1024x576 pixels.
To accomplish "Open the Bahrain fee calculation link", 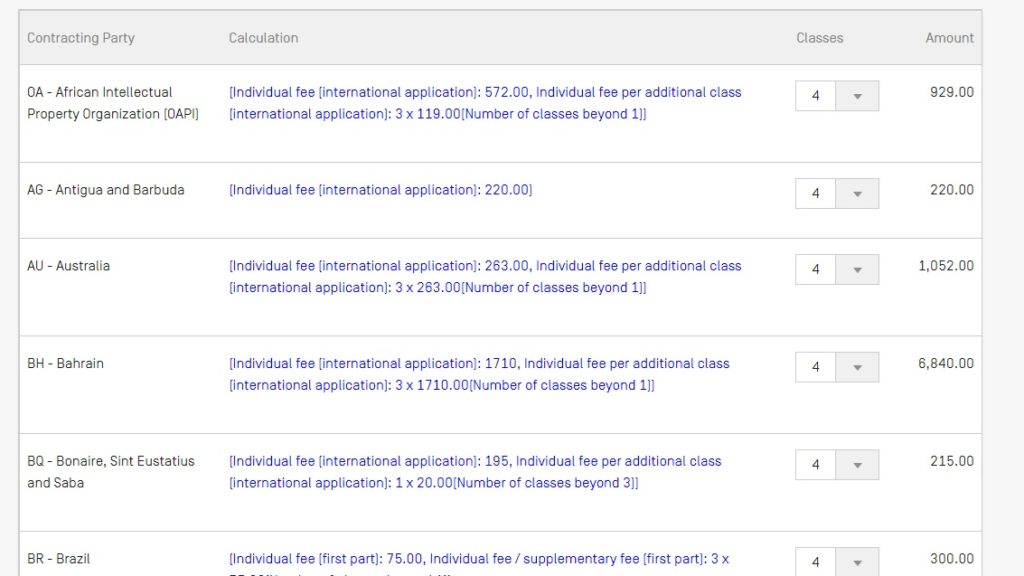I will [x=479, y=374].
